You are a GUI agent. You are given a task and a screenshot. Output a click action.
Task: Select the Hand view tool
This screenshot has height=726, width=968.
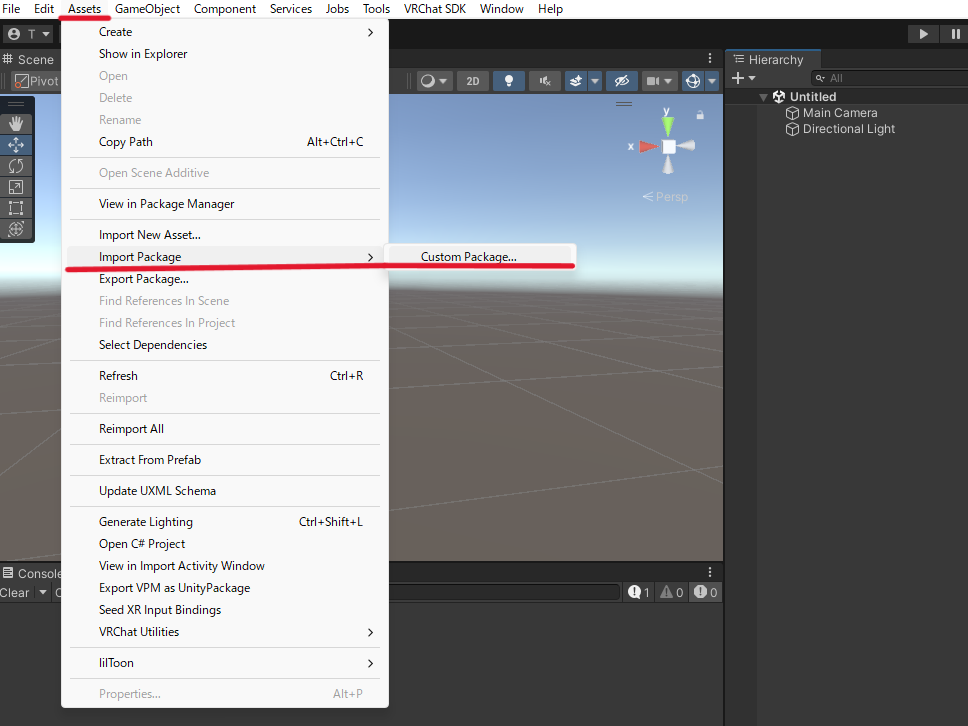coord(16,124)
